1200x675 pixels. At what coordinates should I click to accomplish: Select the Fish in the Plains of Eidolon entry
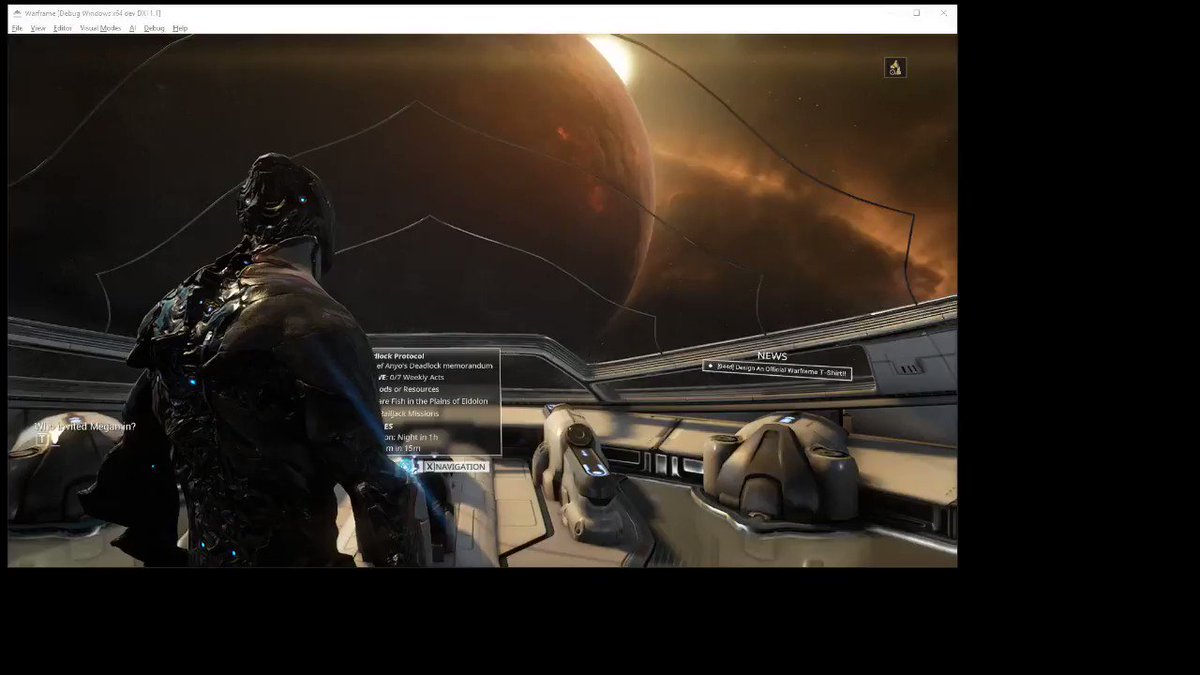[x=432, y=401]
